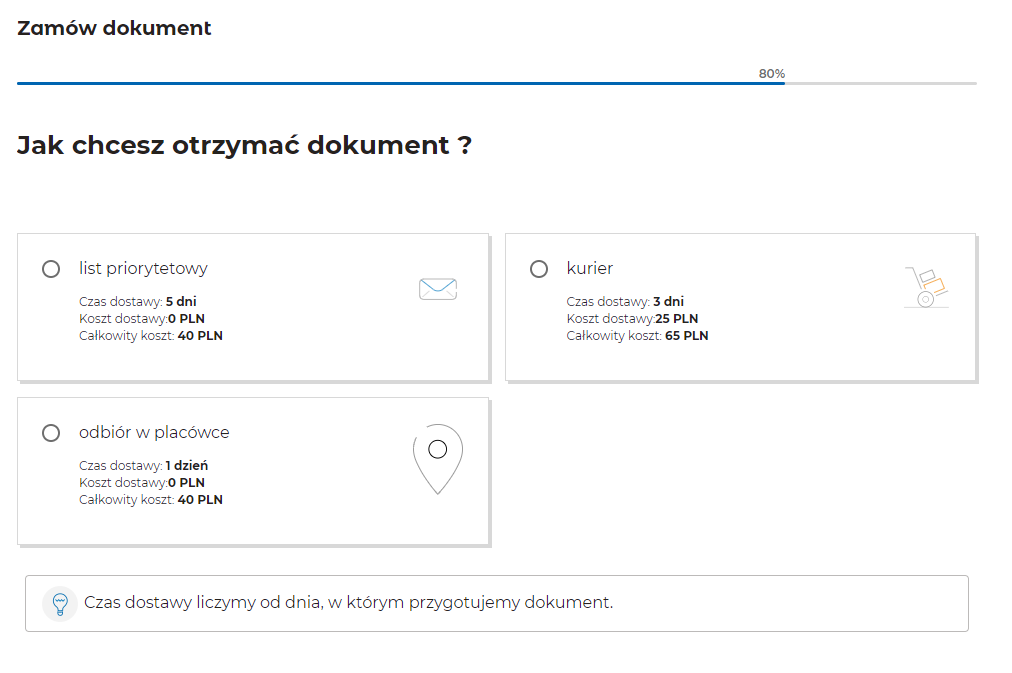Select the 'list priorytetowy' radio button
The image size is (1012, 673).
51,269
